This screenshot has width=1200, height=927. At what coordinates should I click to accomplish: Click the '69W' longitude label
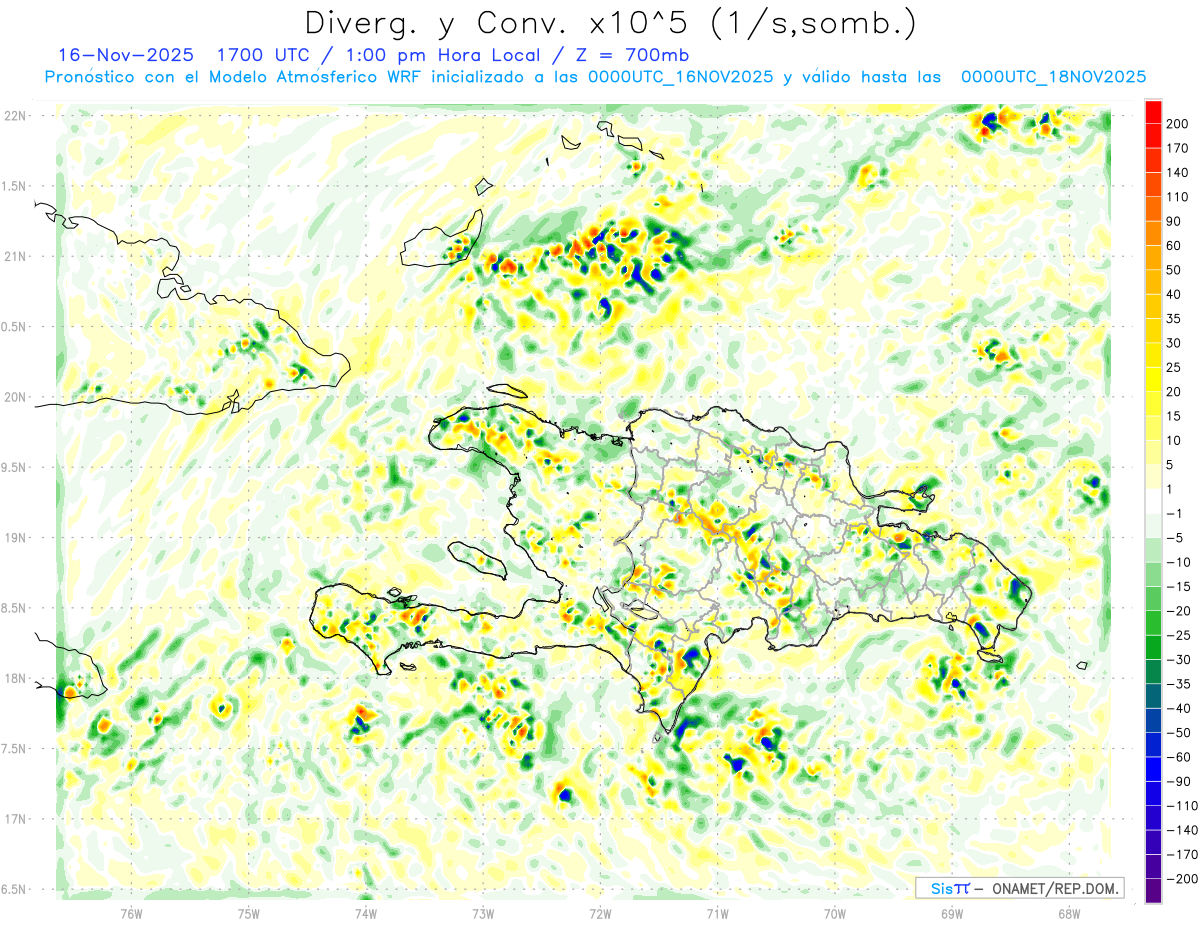point(952,913)
